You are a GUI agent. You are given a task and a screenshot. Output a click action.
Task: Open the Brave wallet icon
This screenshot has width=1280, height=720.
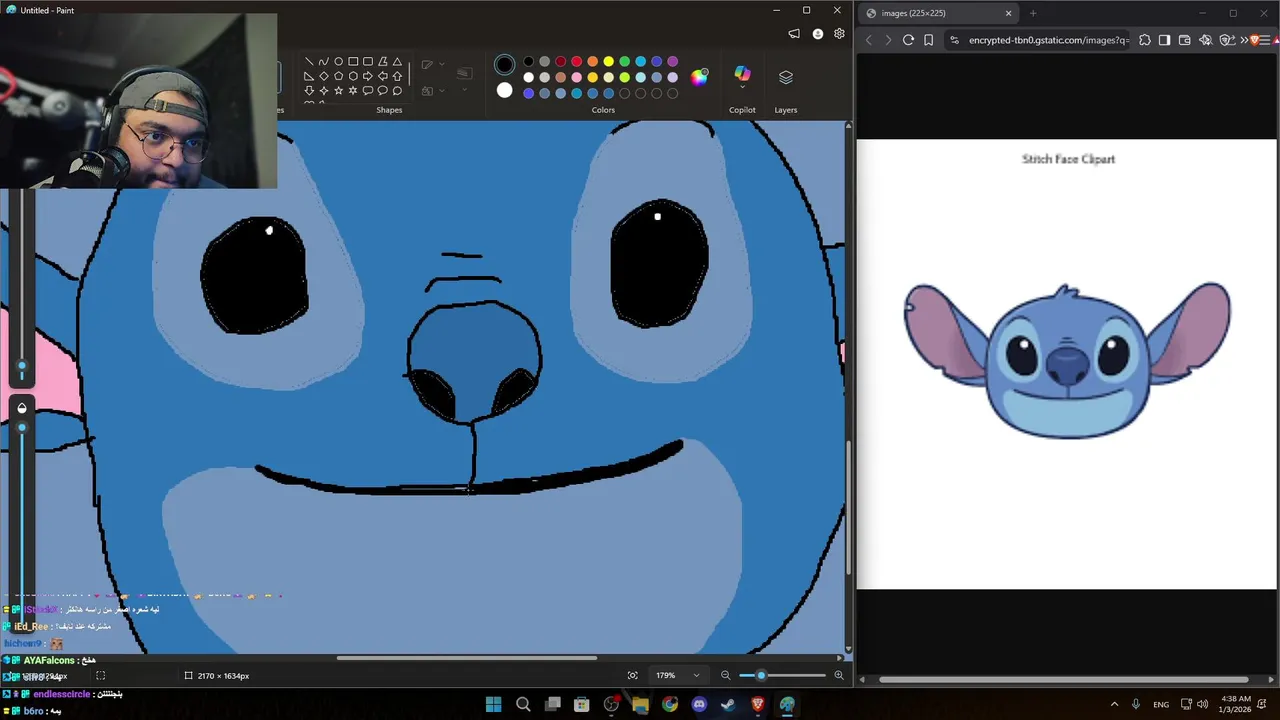(1184, 40)
